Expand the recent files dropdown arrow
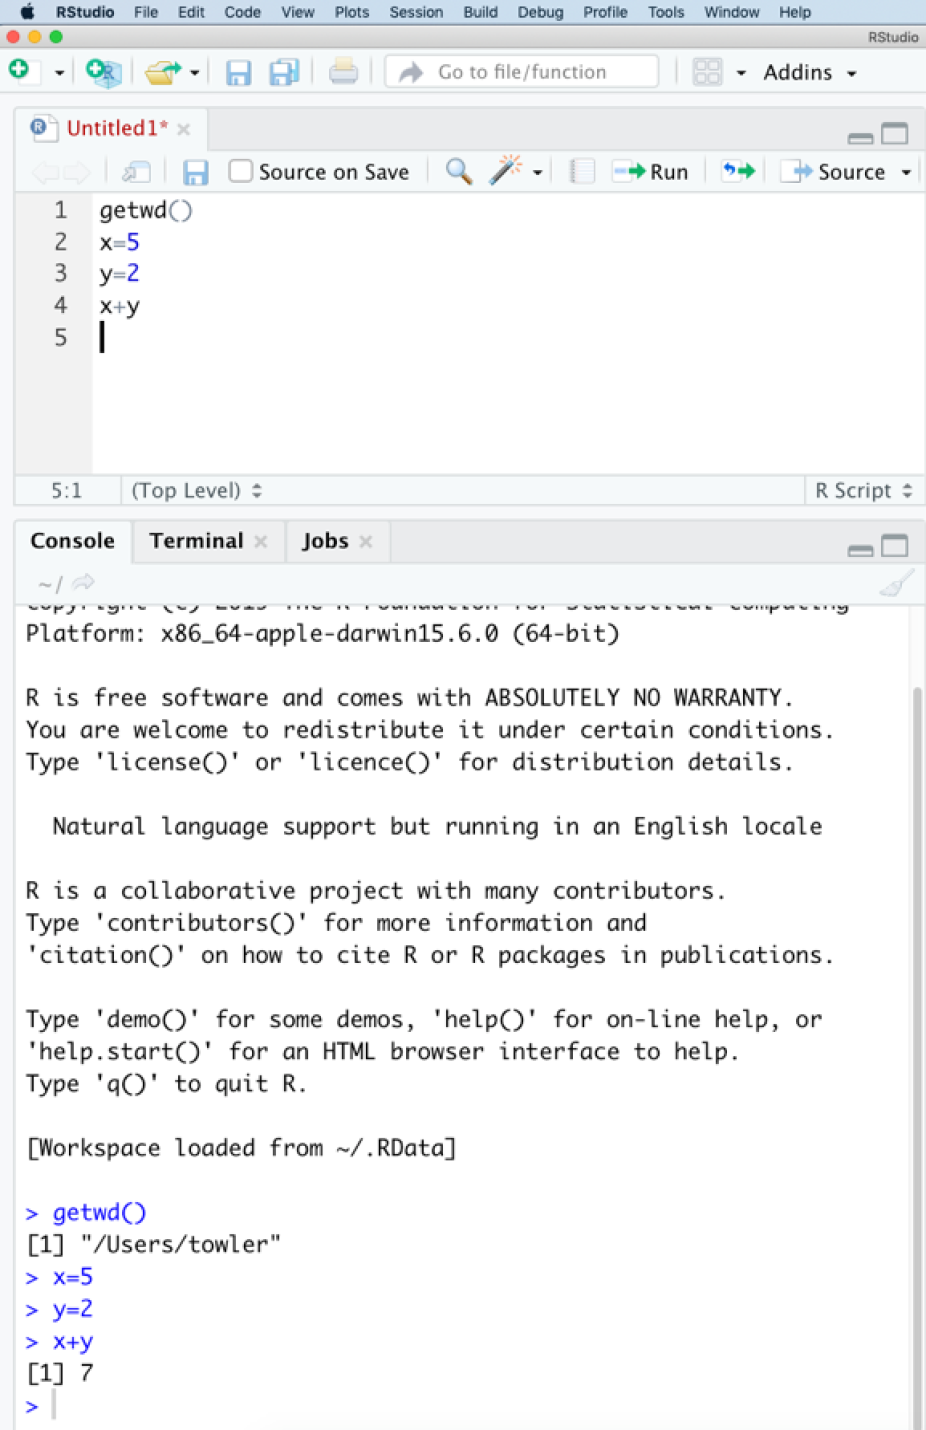 [x=194, y=73]
